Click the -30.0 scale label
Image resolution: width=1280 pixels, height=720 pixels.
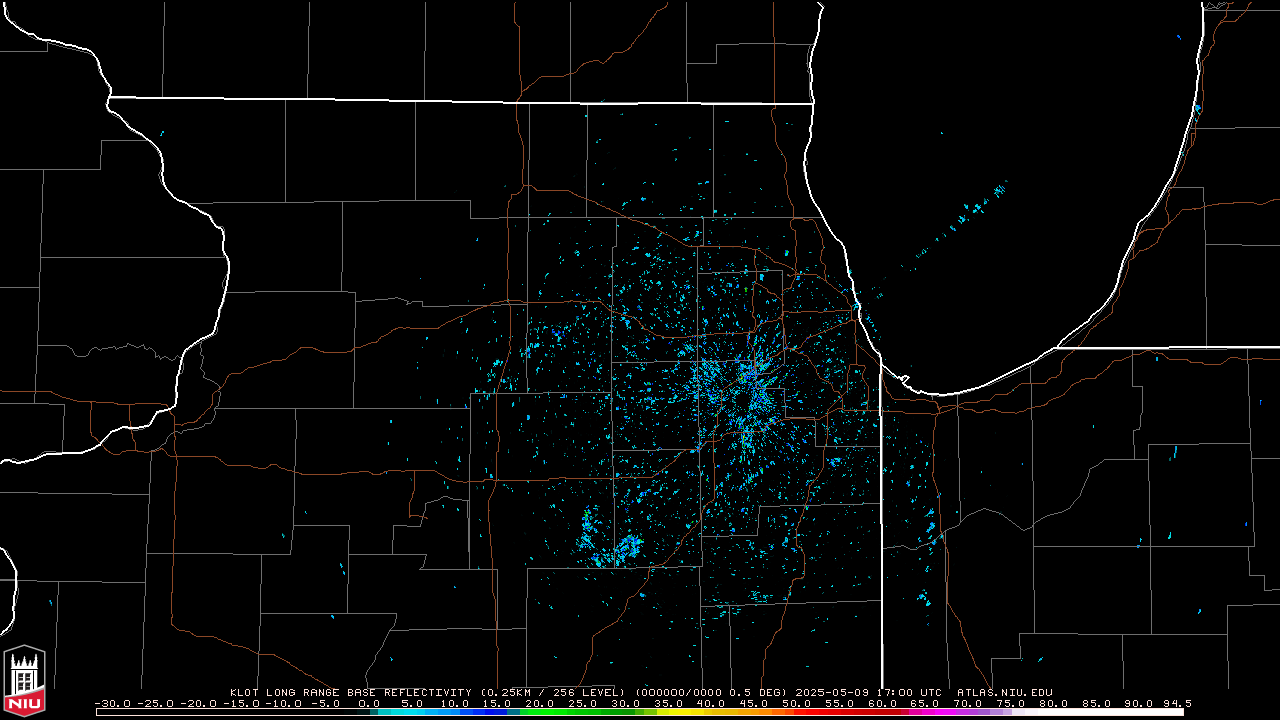[112, 703]
